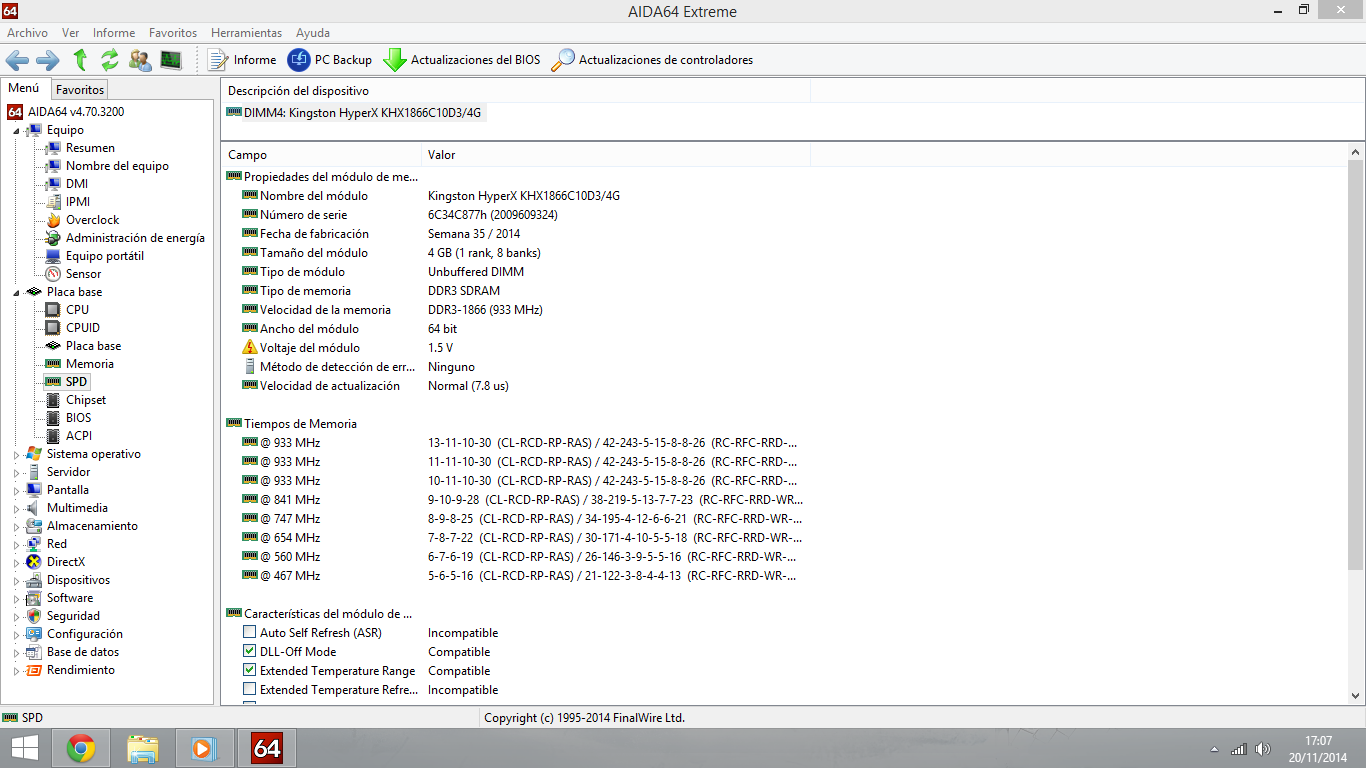Open PC Backup from the toolbar
Viewport: 1366px width, 768px height.
click(330, 60)
